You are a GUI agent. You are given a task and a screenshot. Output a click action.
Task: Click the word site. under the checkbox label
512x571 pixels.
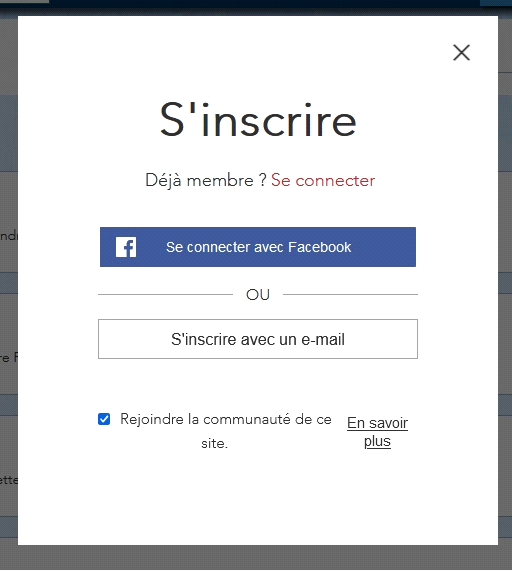[214, 443]
